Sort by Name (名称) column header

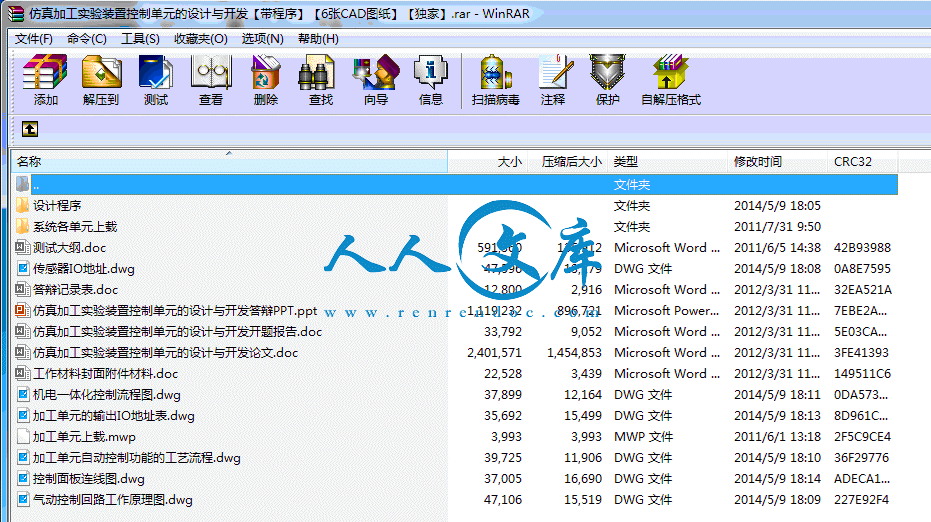click(229, 162)
